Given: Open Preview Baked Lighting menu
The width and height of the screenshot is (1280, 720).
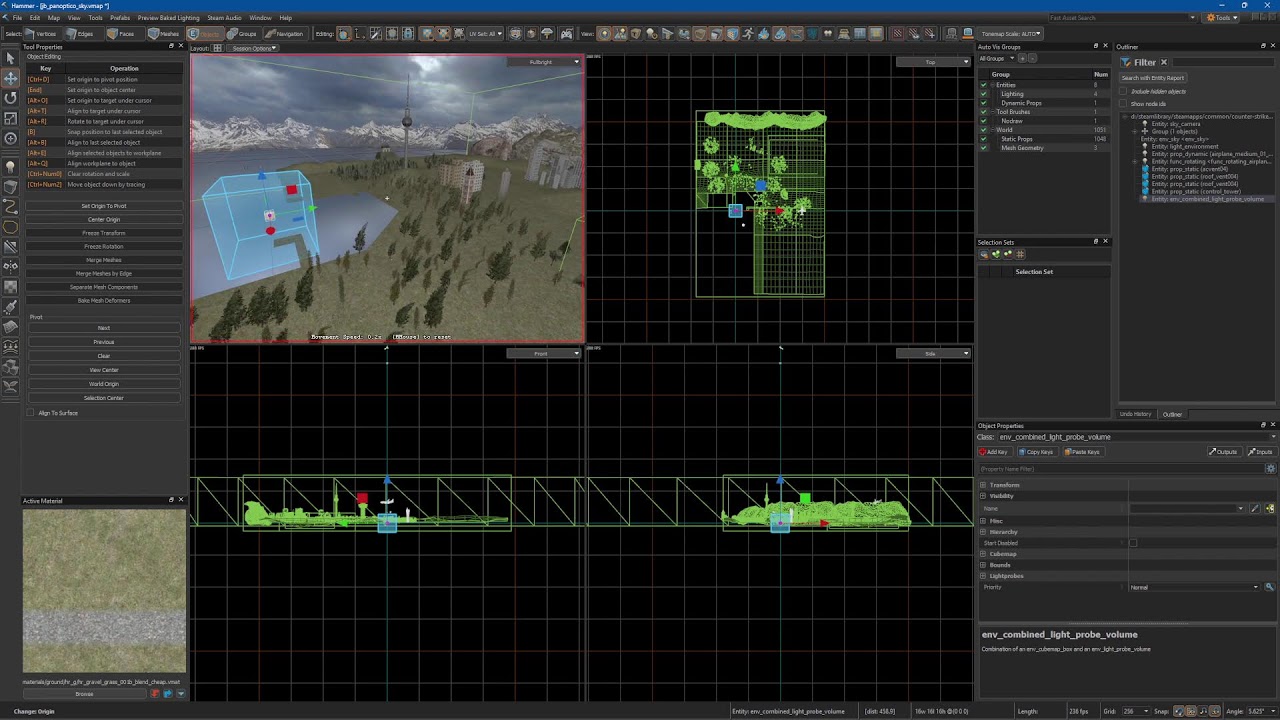Looking at the screenshot, I should click(x=168, y=18).
